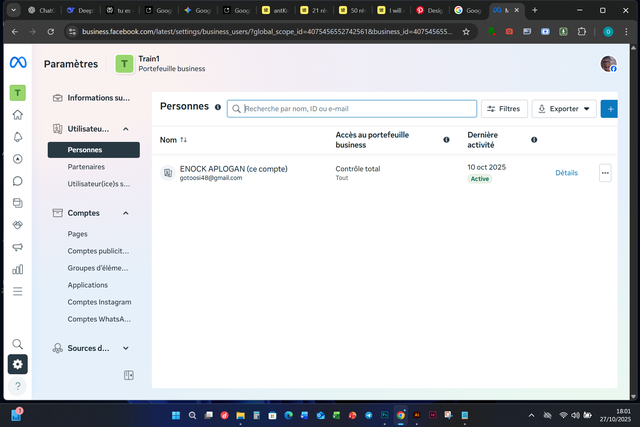
Task: Open the Home icon in left rail
Action: 17,115
